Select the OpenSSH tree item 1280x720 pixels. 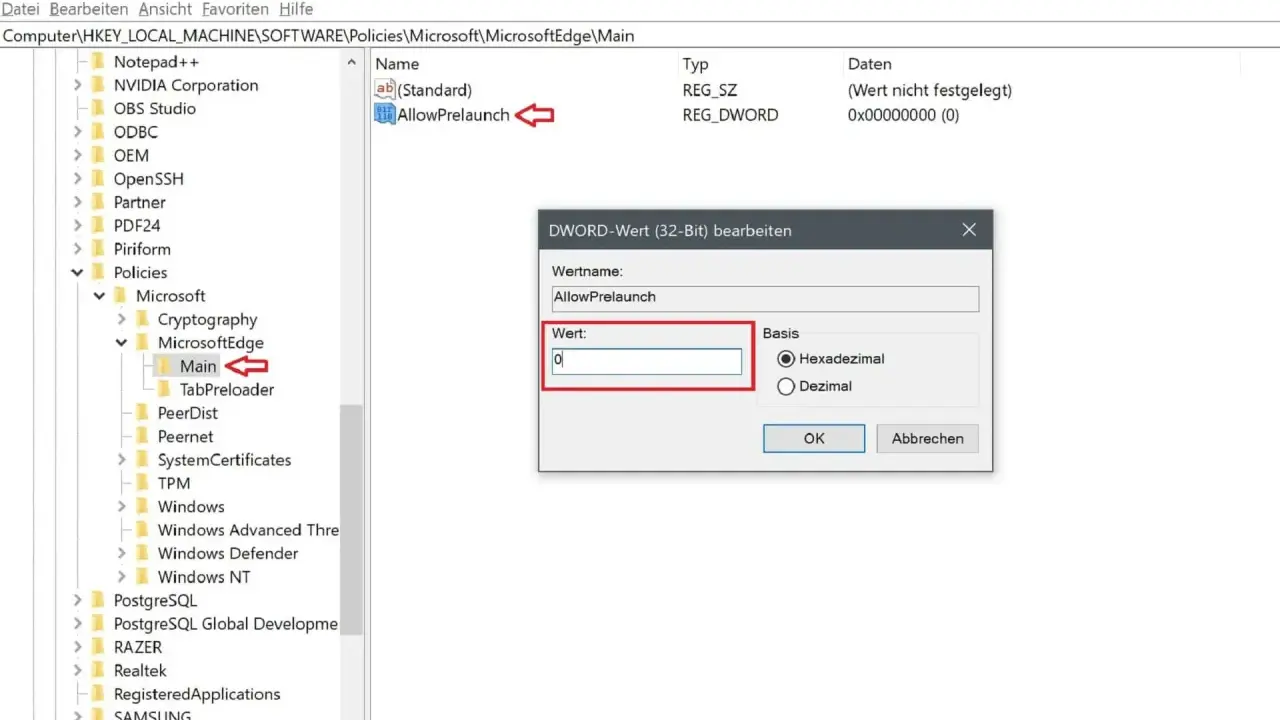coord(149,179)
